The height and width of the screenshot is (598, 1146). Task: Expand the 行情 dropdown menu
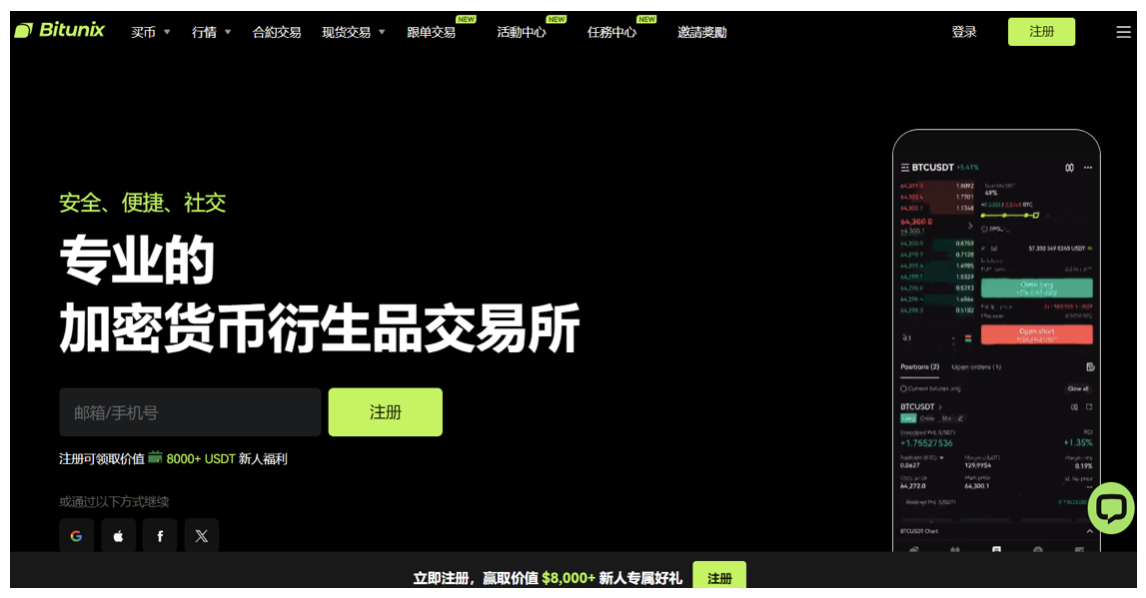[211, 32]
